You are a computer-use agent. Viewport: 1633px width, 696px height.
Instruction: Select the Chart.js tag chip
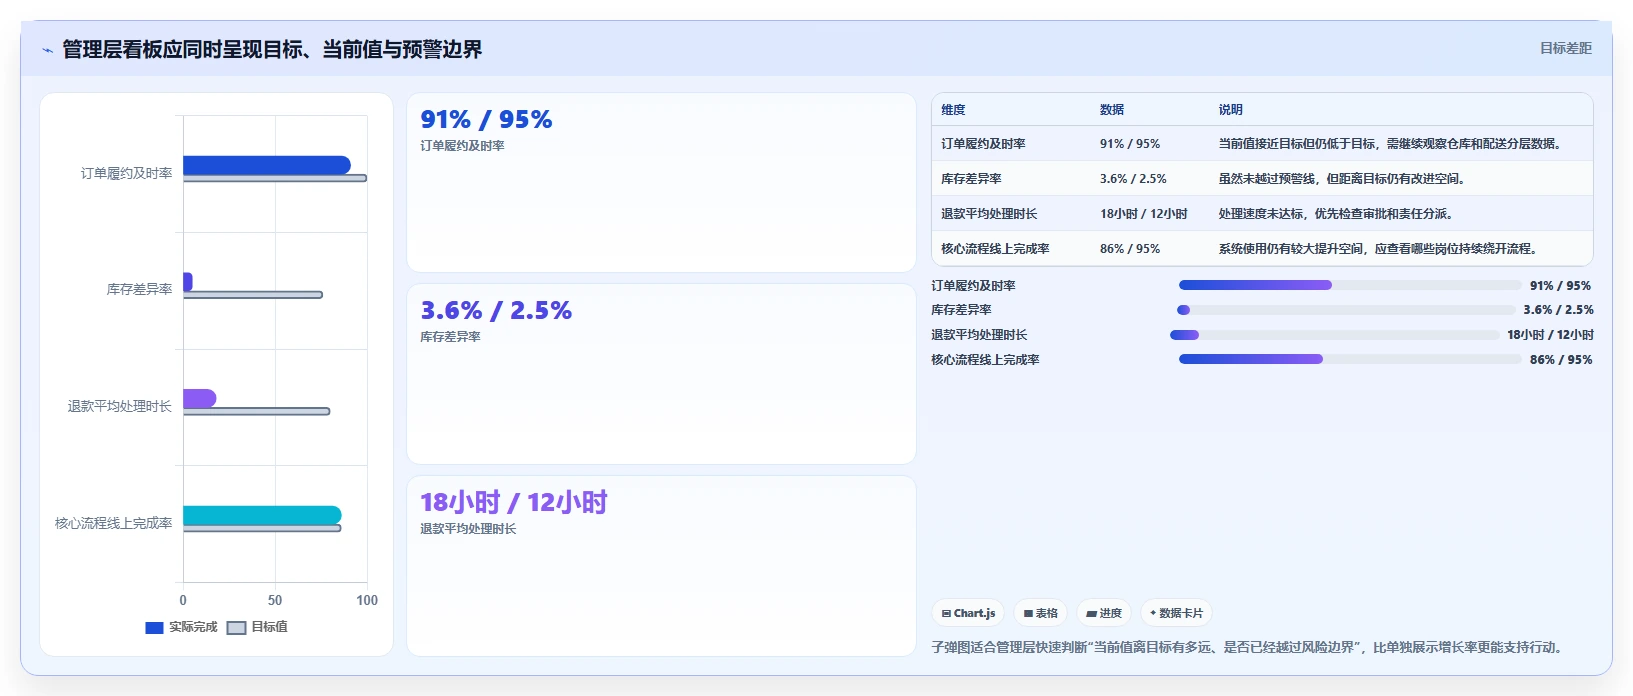coord(968,613)
